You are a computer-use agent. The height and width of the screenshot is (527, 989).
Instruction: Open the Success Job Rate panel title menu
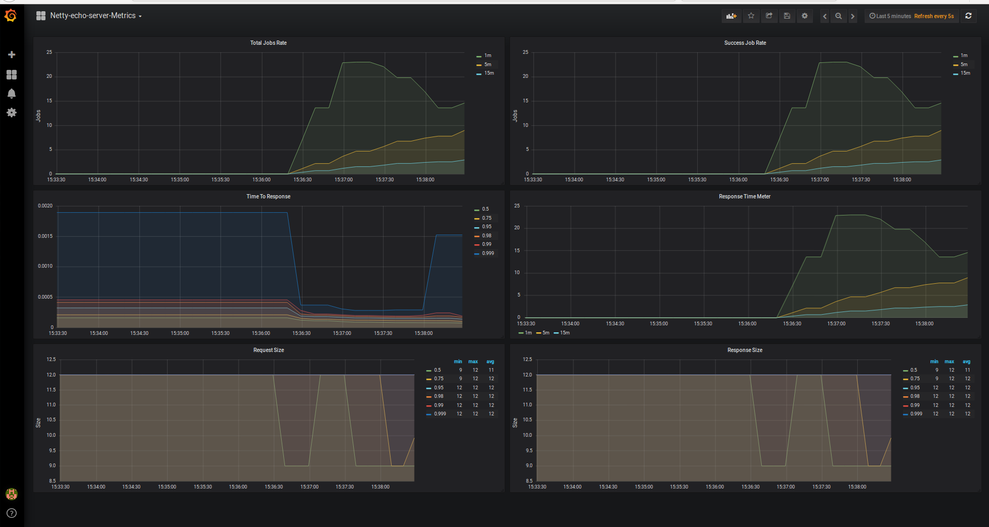click(x=745, y=43)
